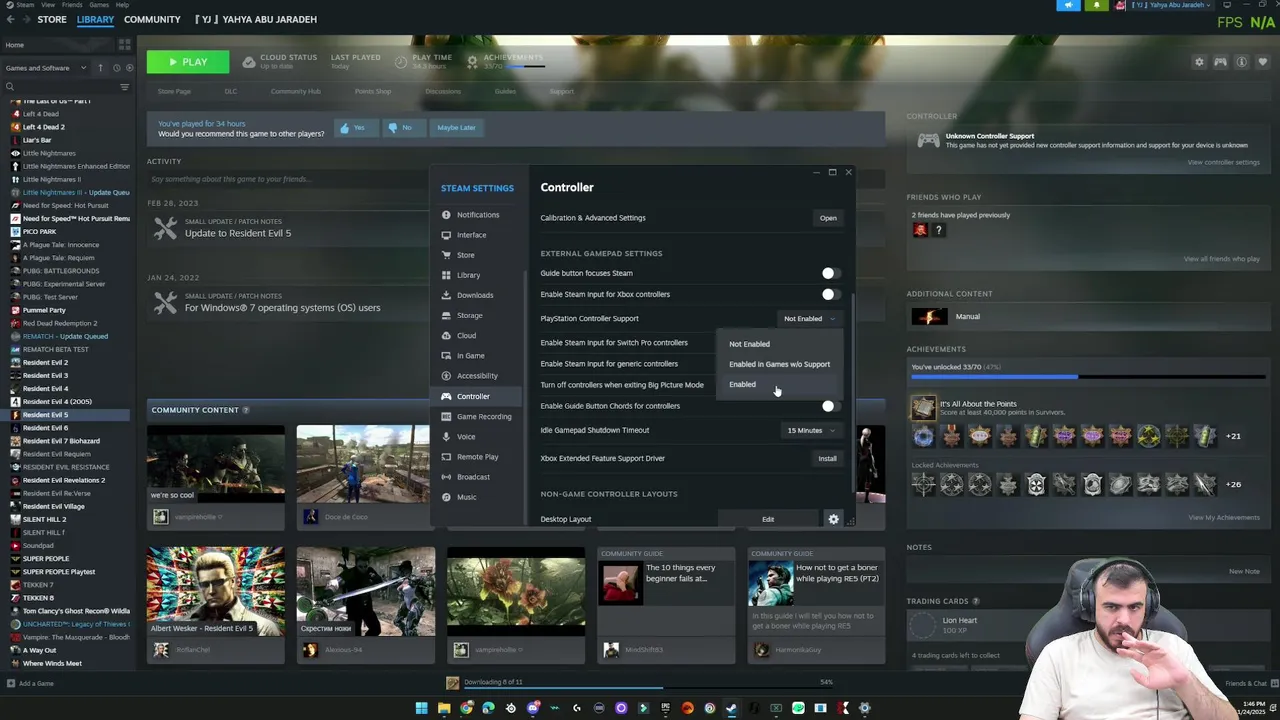Viewport: 1280px width, 720px height.
Task: Open View My Achievements link
Action: pyautogui.click(x=1224, y=517)
